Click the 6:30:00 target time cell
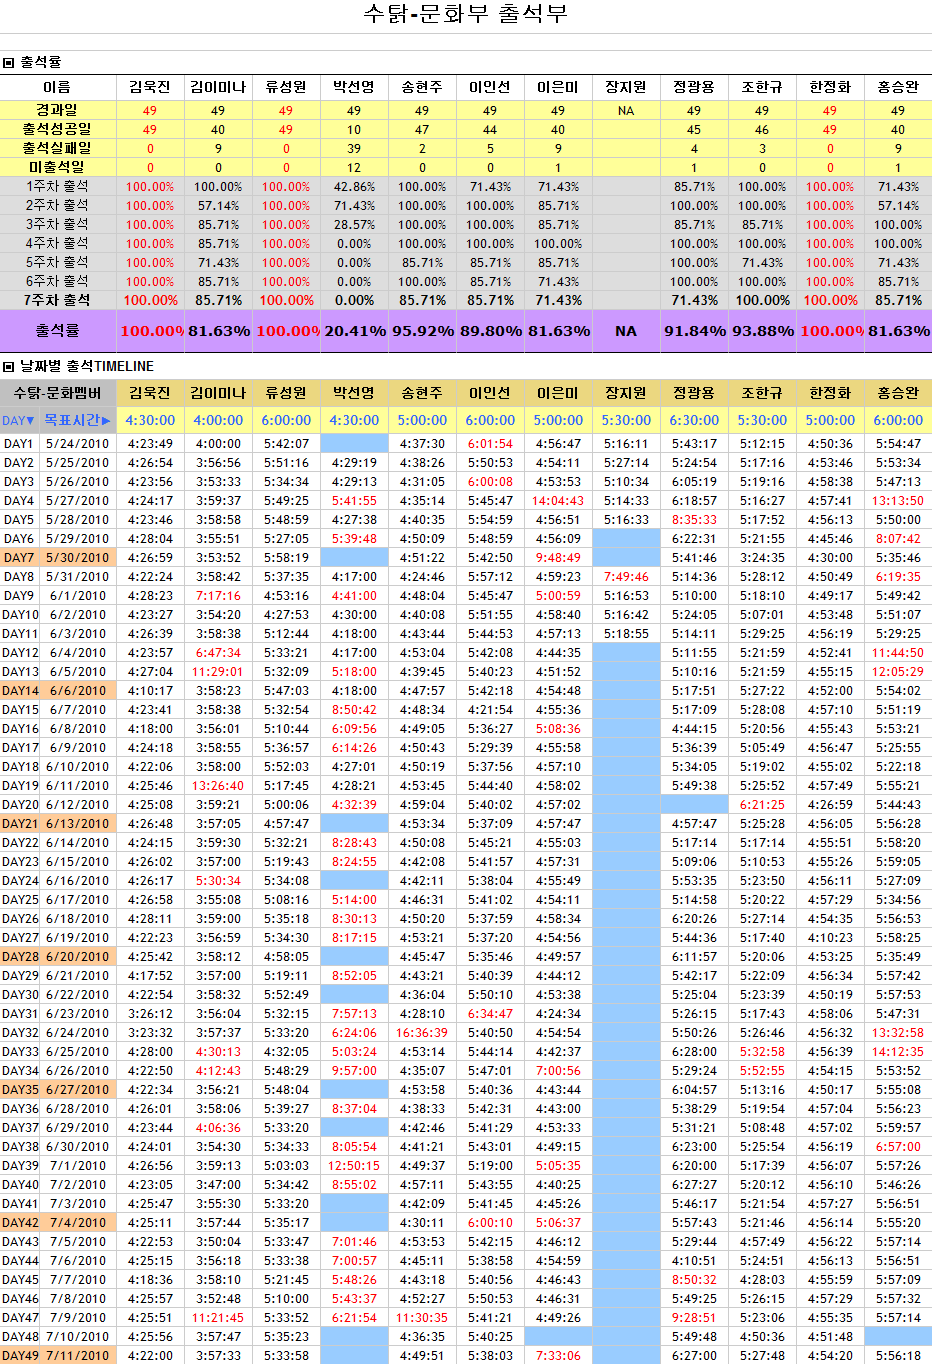 694,421
